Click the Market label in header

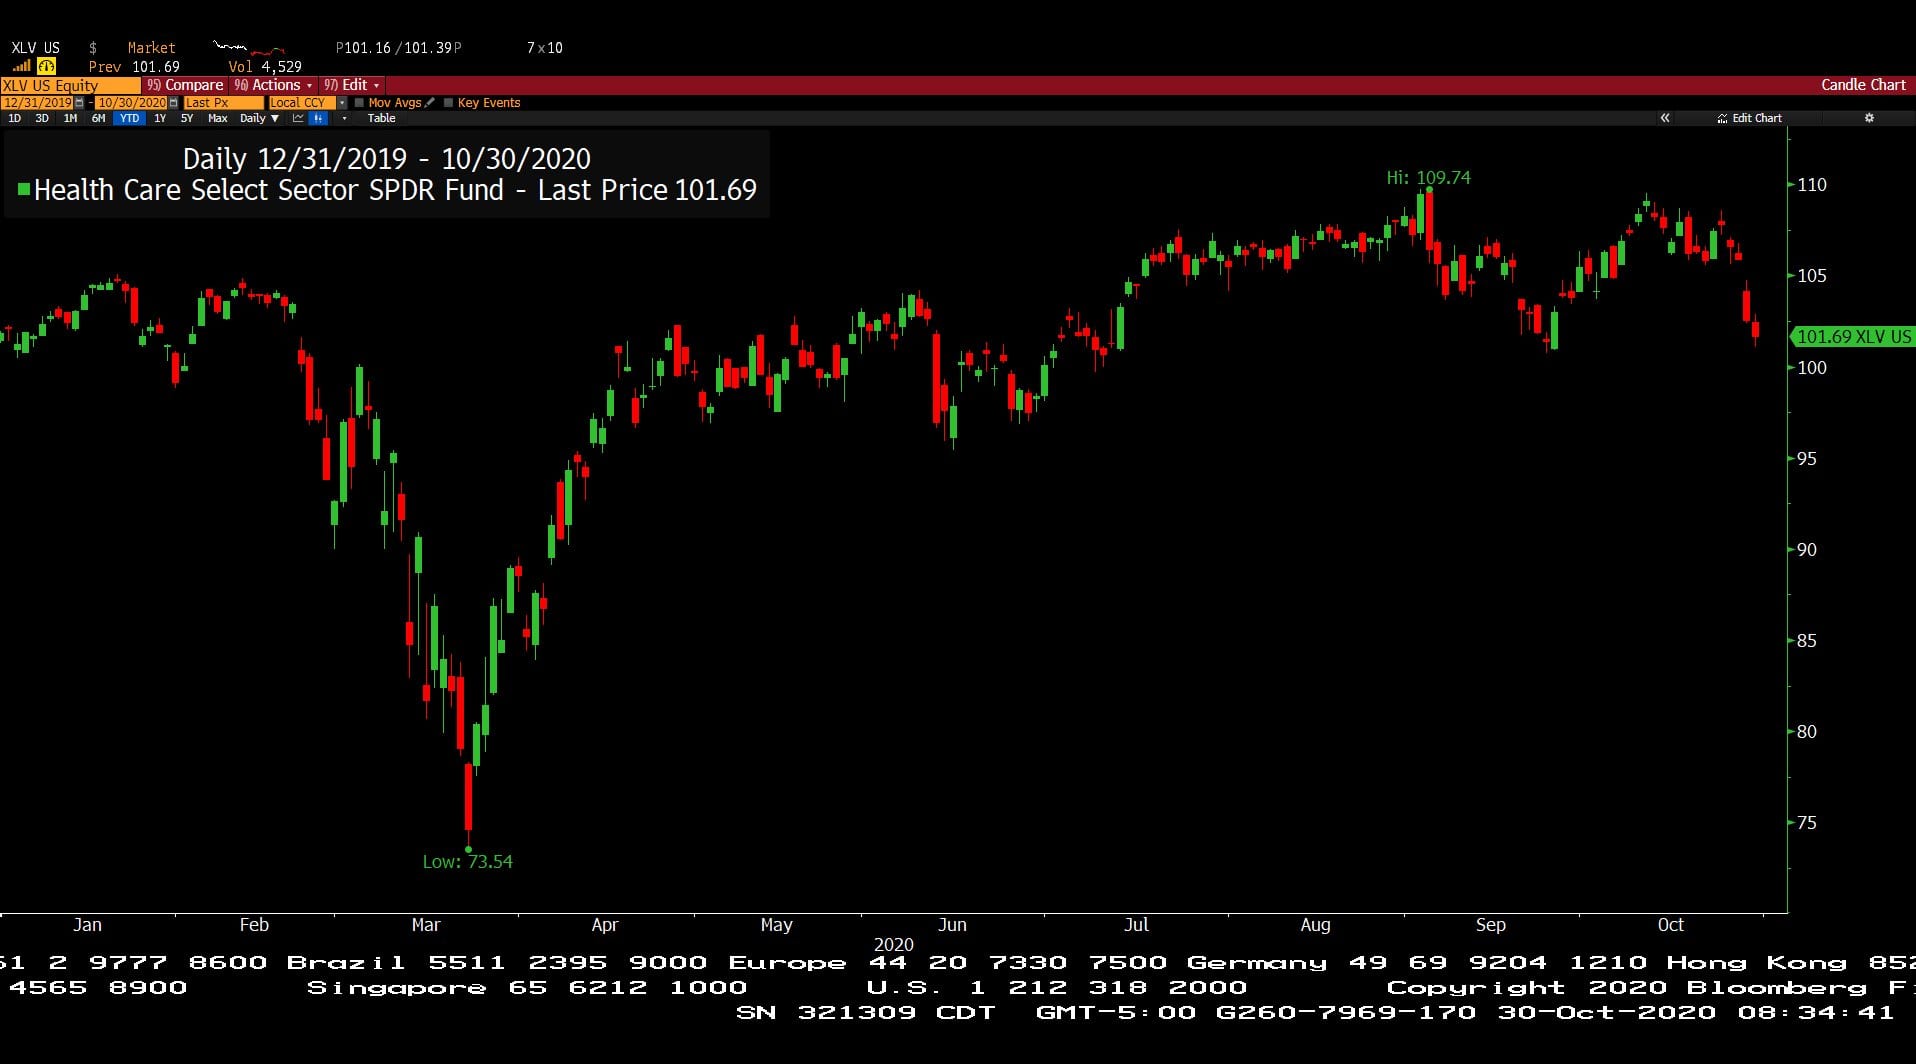[151, 48]
